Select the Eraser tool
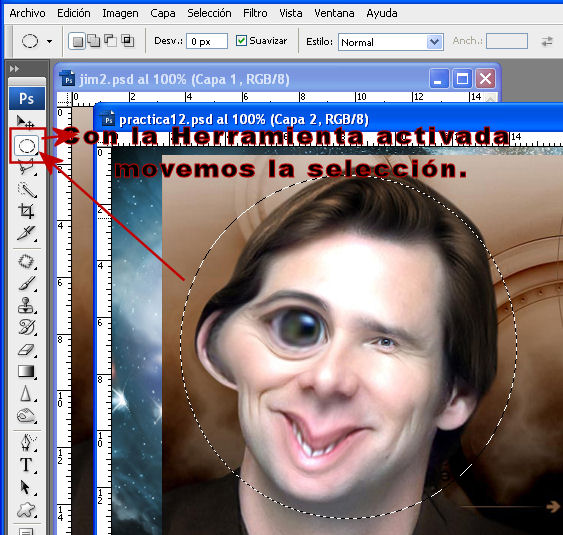563x535 pixels. [x=26, y=350]
